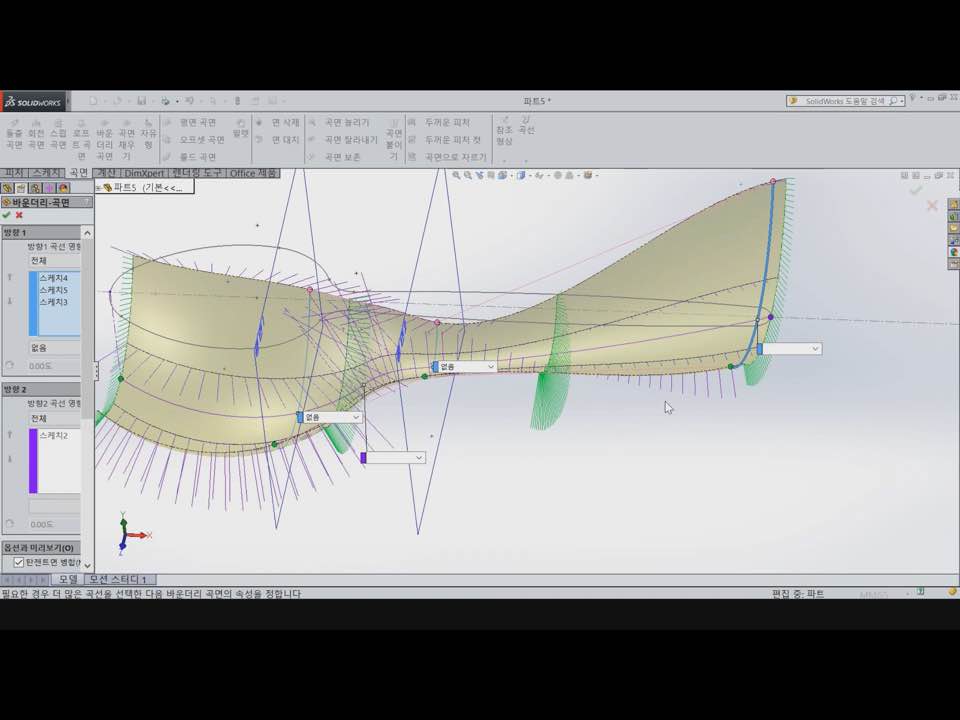Select 스케치3 in direction 1 list
The width and height of the screenshot is (960, 720).
pos(53,302)
